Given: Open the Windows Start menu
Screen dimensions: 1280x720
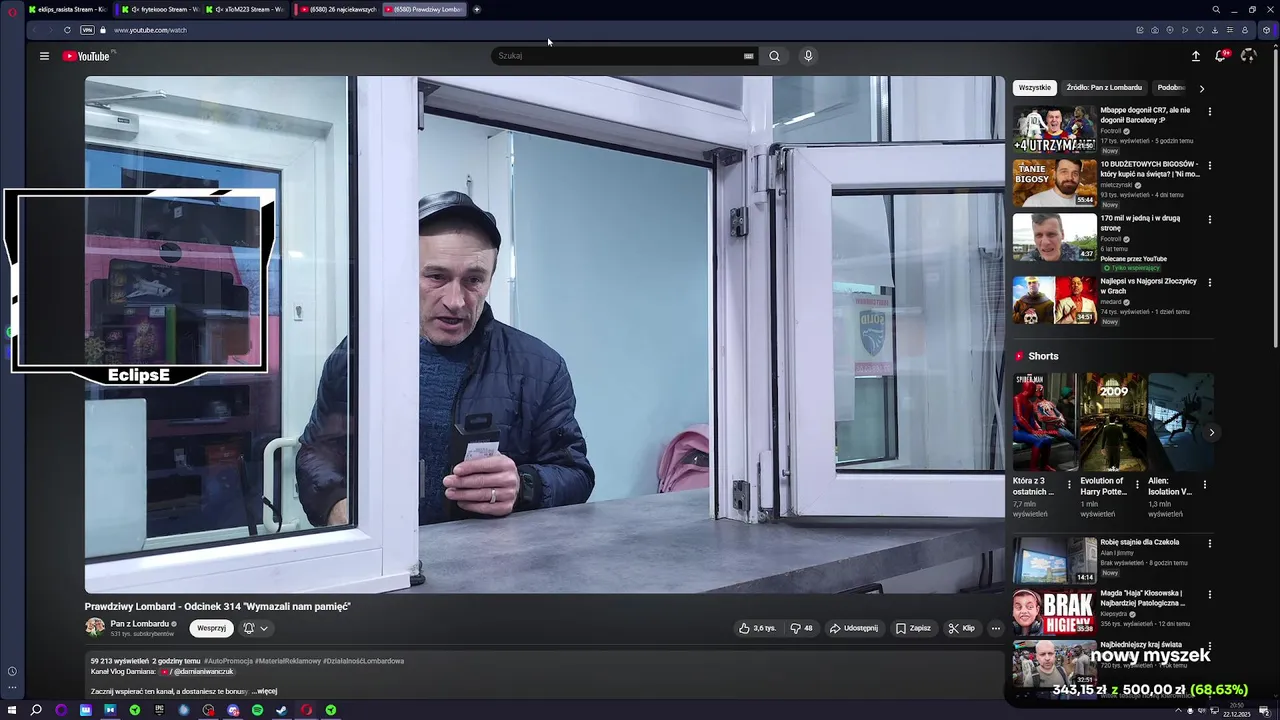Looking at the screenshot, I should click(12, 710).
